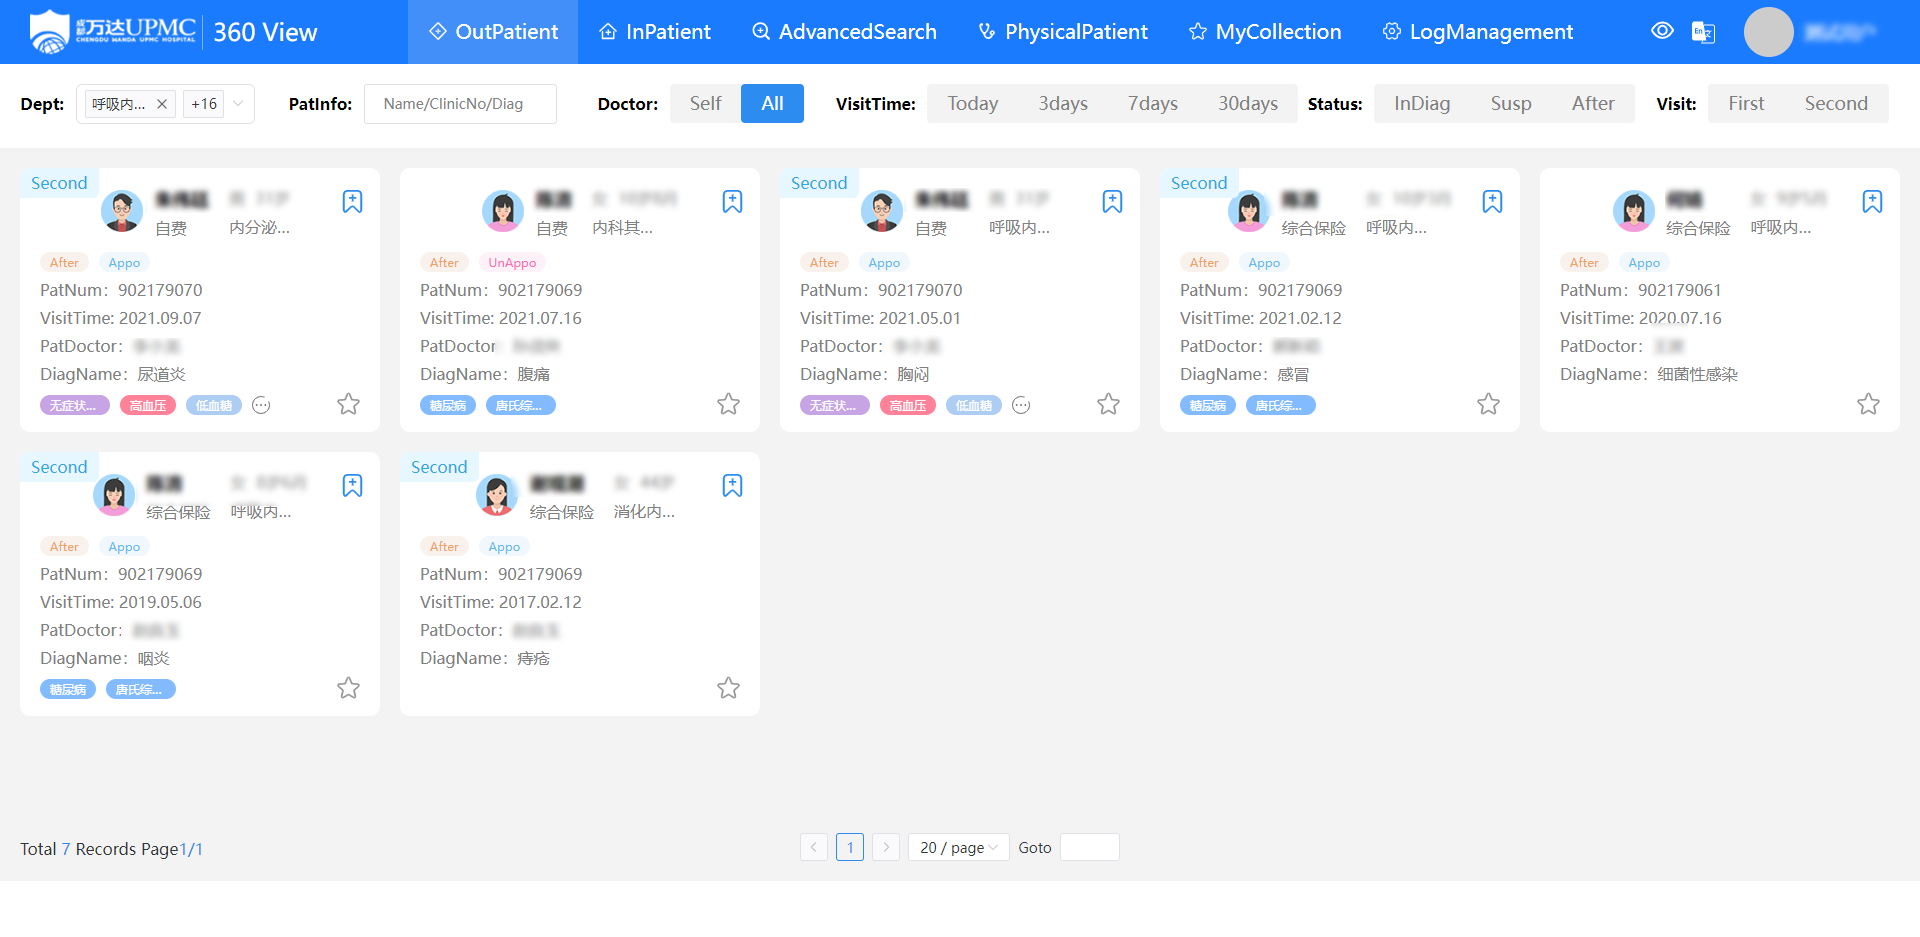Open the 20 / page size dropdown

(958, 847)
